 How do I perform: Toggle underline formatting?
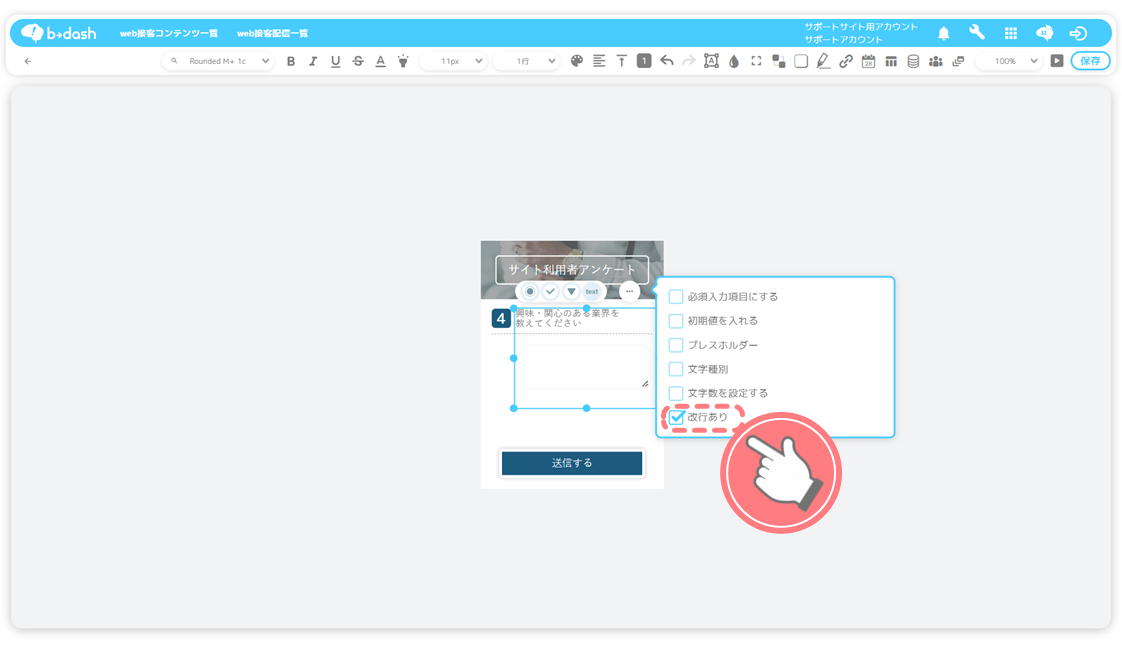335,62
